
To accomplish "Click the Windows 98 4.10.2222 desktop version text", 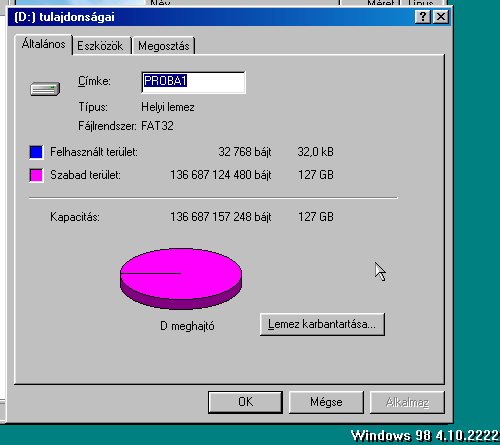I will (x=425, y=436).
